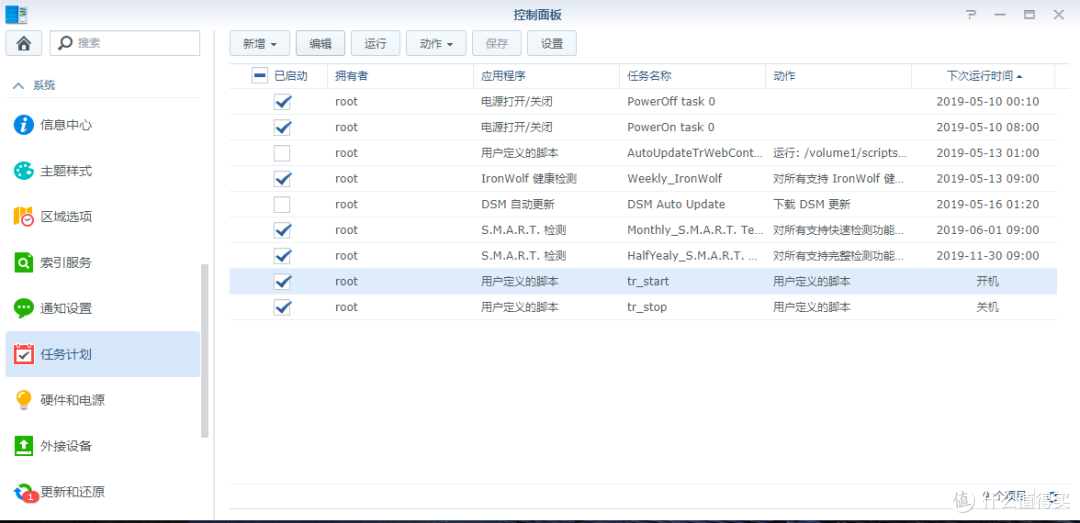Screen dimensions: 1080x523
Task: Click IronWolf 健康检测 application cell
Action: [x=529, y=178]
